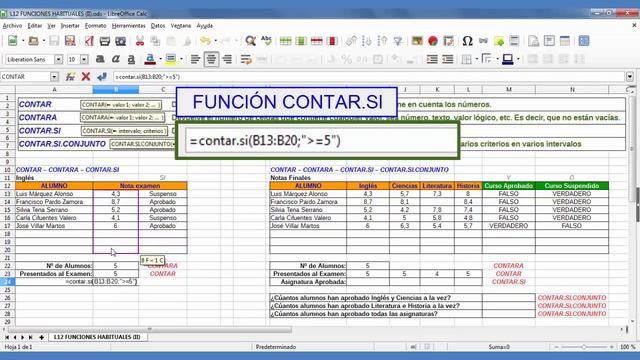Click row 17 header
This screenshot has width=640, height=360.
coord(7,226)
